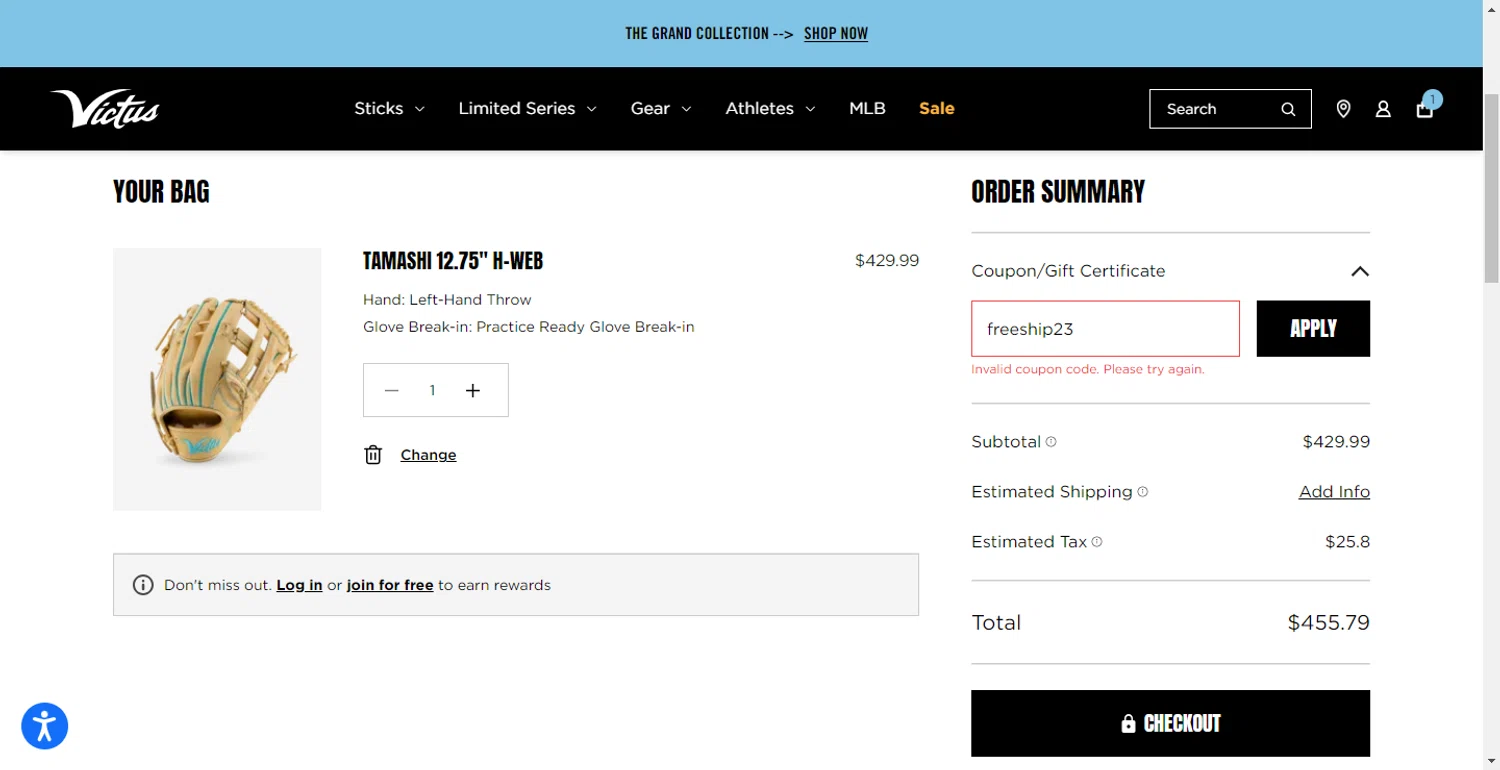Click the Victus logo
The image size is (1500, 770).
[105, 108]
